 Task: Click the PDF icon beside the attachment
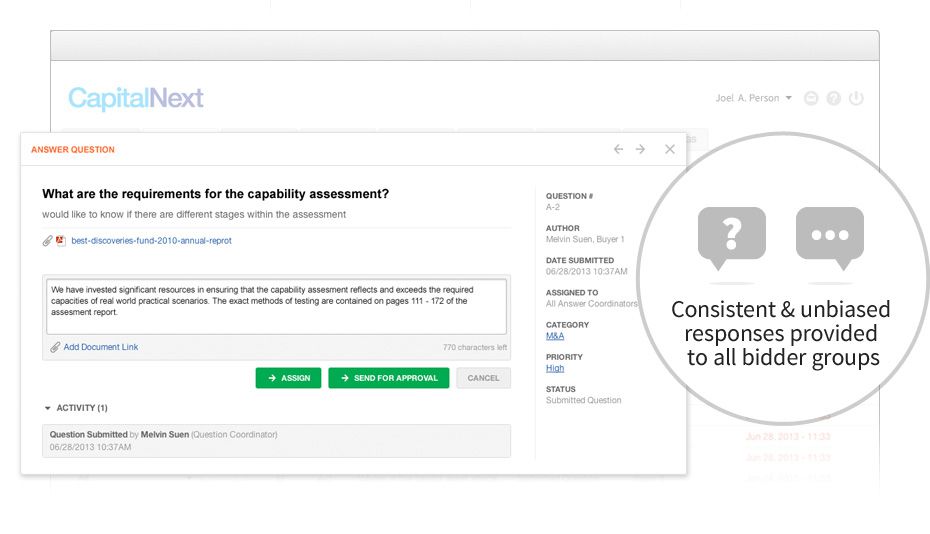[61, 241]
